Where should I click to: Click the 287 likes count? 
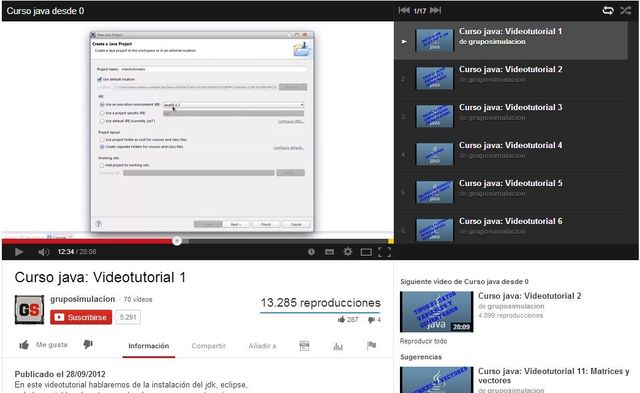point(352,320)
